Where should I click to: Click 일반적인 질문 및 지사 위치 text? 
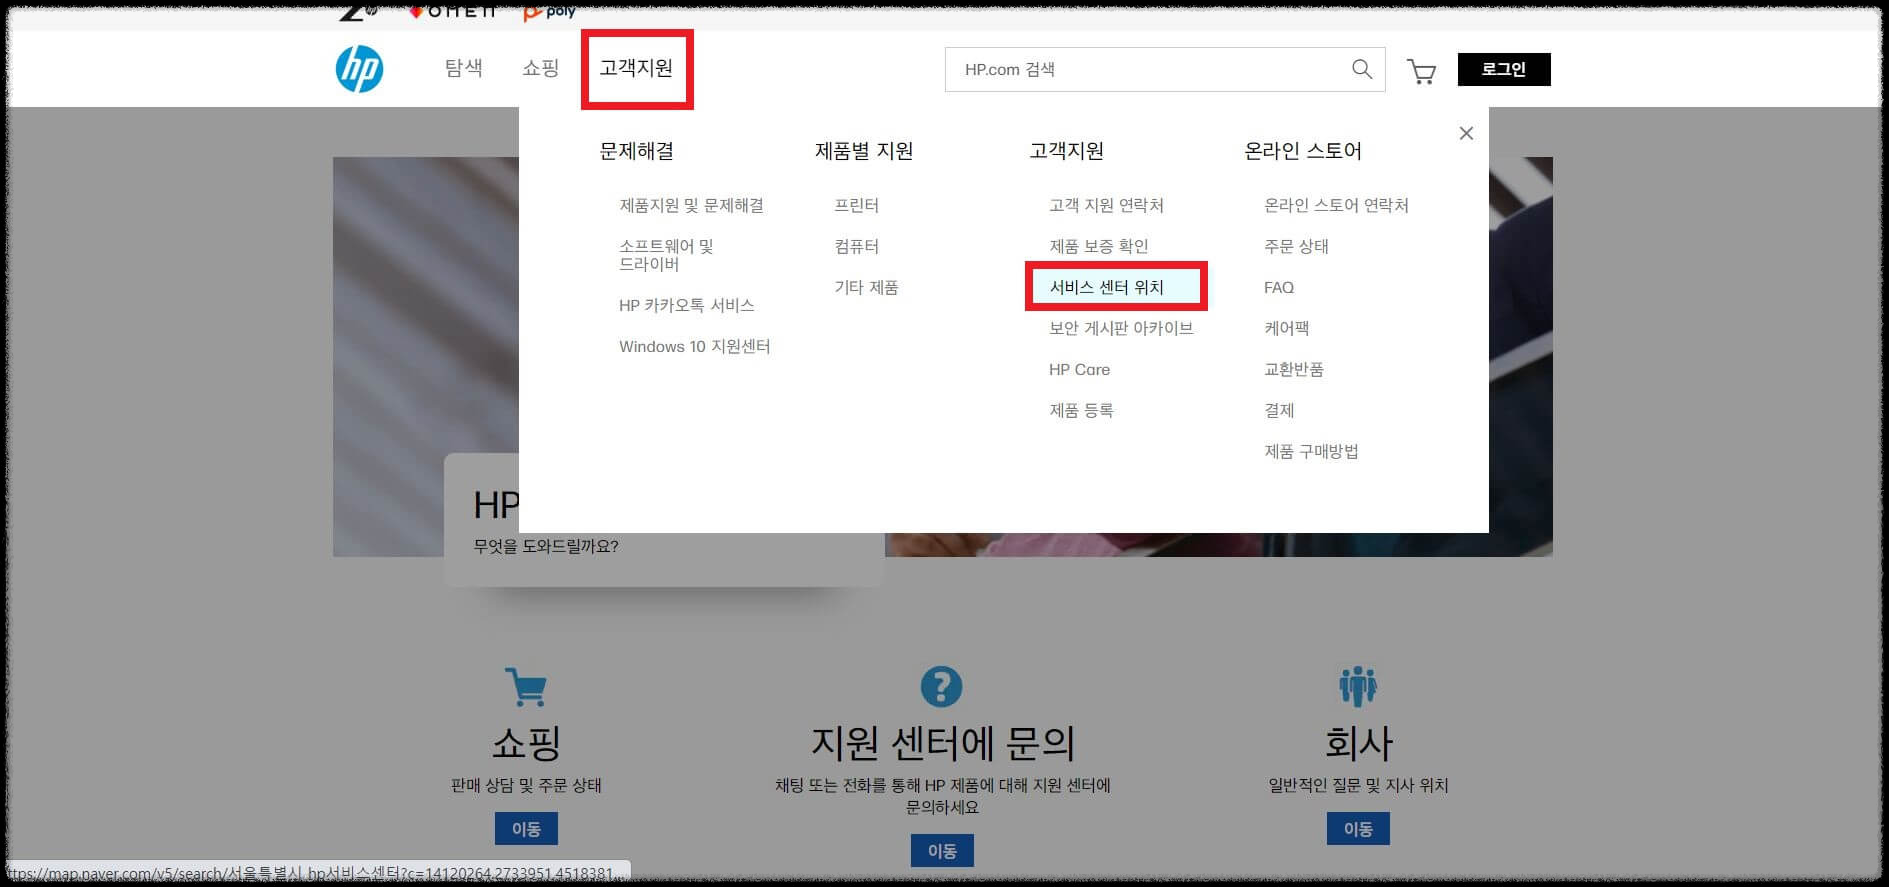click(x=1358, y=785)
